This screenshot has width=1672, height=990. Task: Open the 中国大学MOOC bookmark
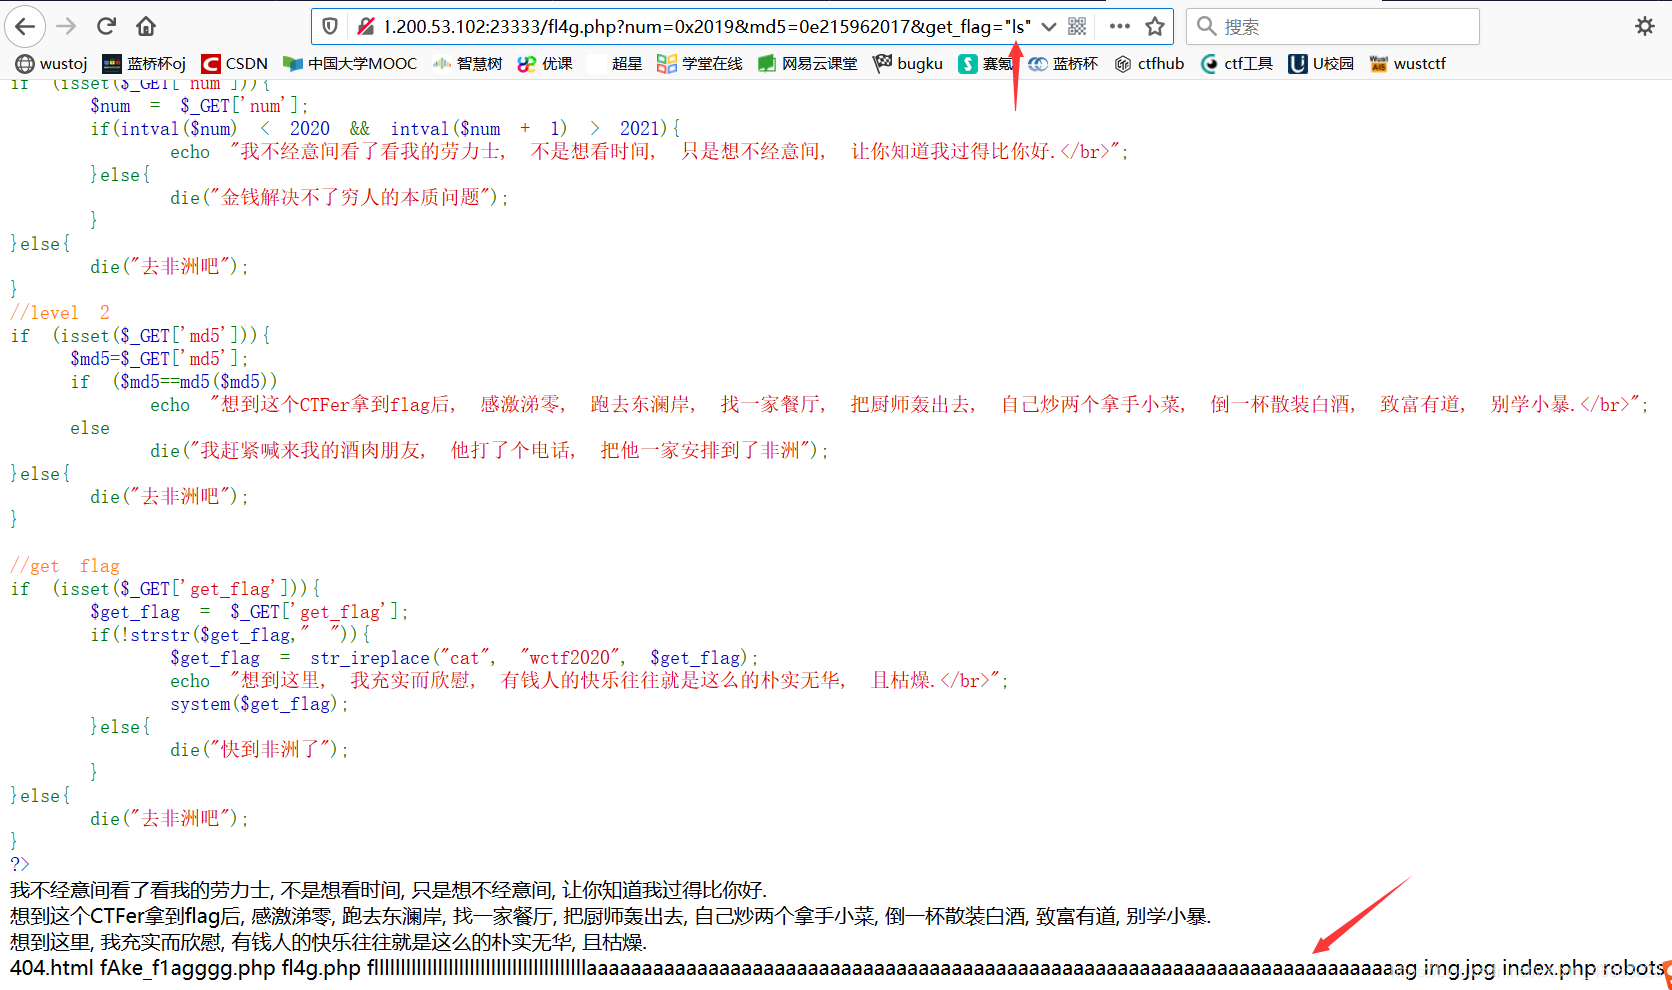tap(350, 63)
